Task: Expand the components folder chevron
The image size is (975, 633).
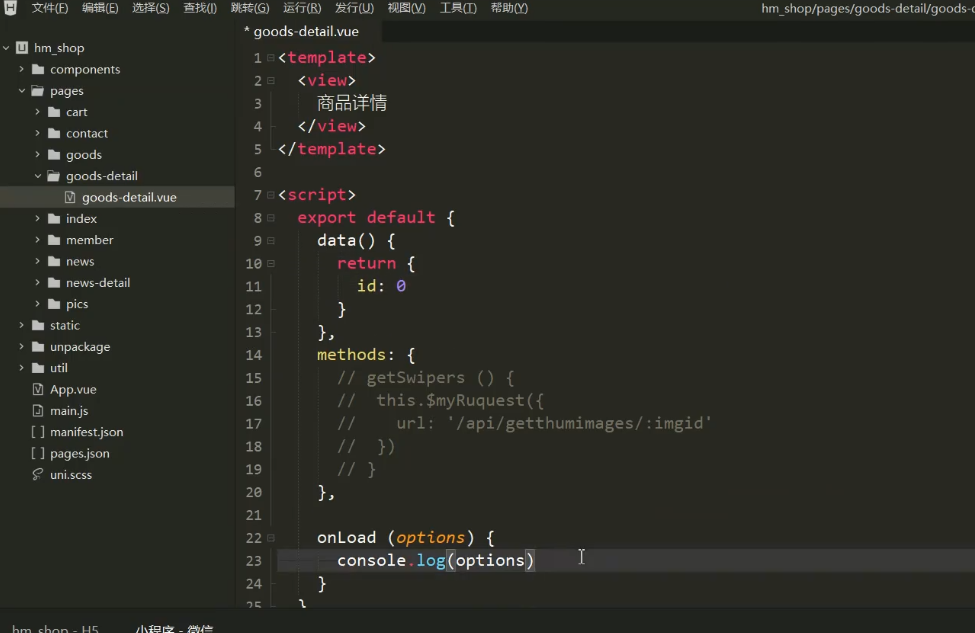Action: coord(22,69)
